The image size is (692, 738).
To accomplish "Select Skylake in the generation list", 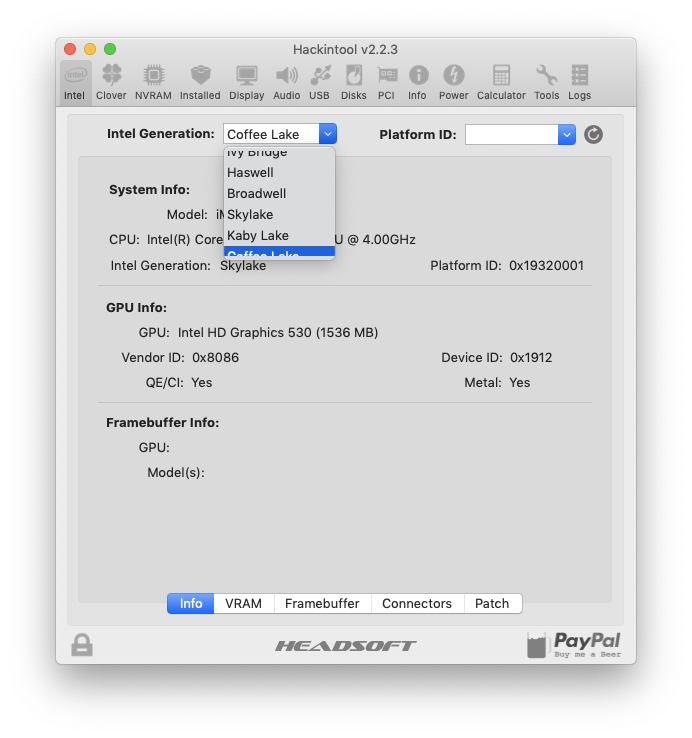I will (279, 215).
